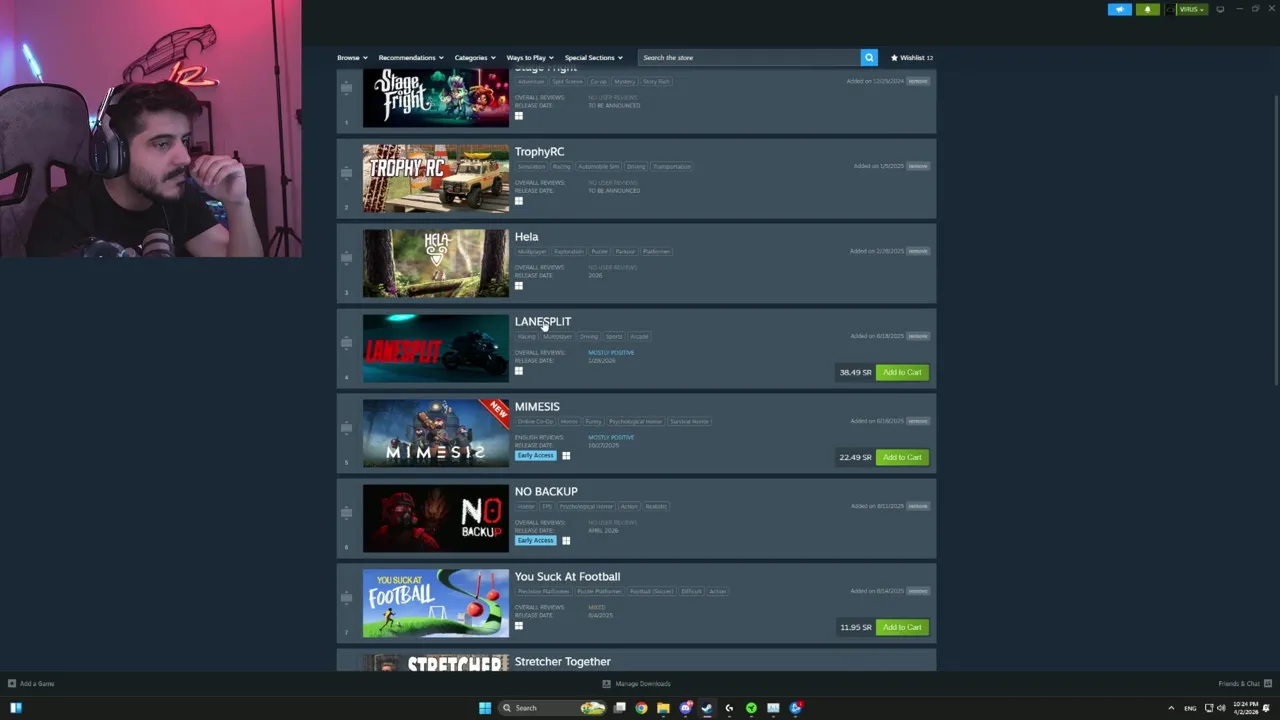Viewport: 1280px width, 720px height.
Task: Grab the drag handle of LANESPLIT row
Action: pos(346,343)
